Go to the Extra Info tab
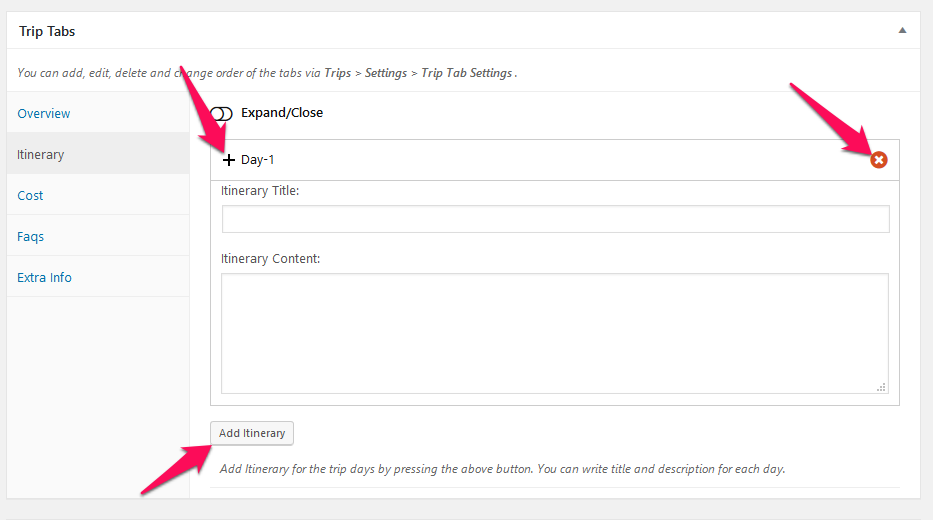Screen dimensions: 933x520 tap(44, 277)
